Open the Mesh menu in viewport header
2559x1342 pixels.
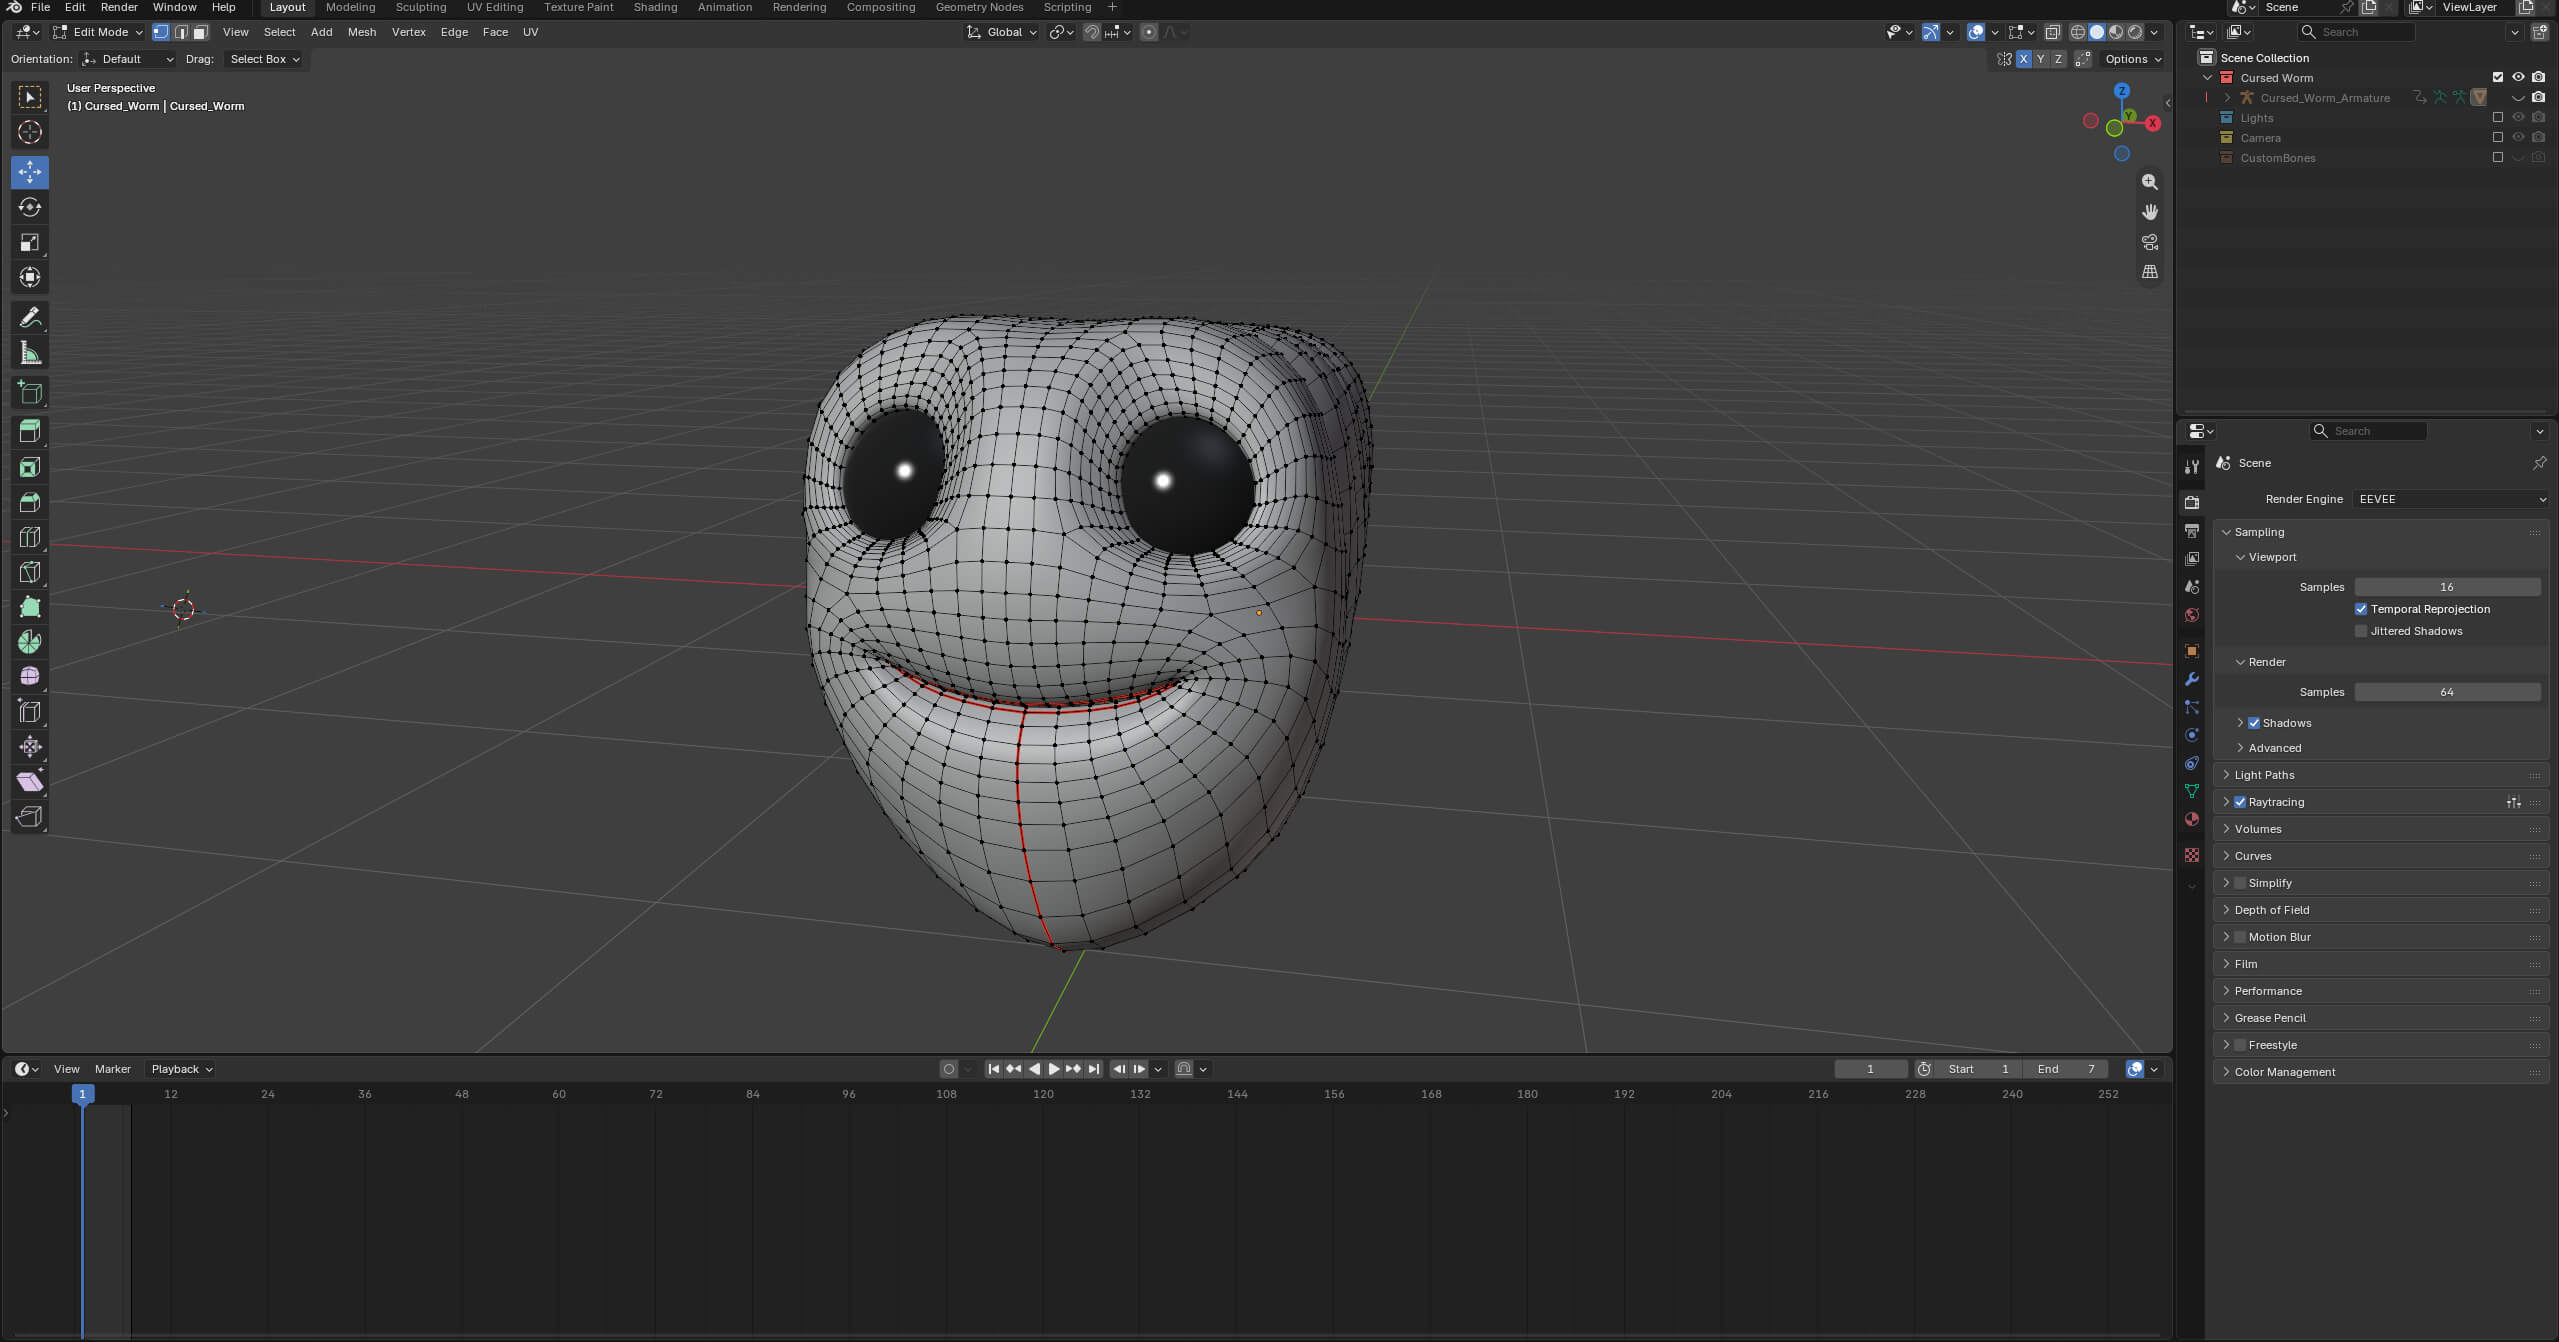(362, 32)
